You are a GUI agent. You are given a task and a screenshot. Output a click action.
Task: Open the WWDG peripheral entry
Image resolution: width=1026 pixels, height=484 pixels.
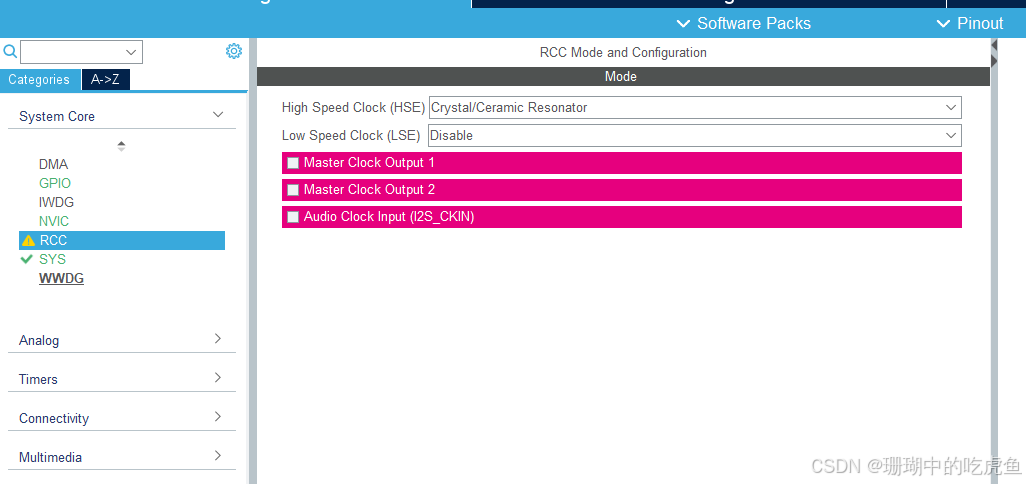(62, 279)
